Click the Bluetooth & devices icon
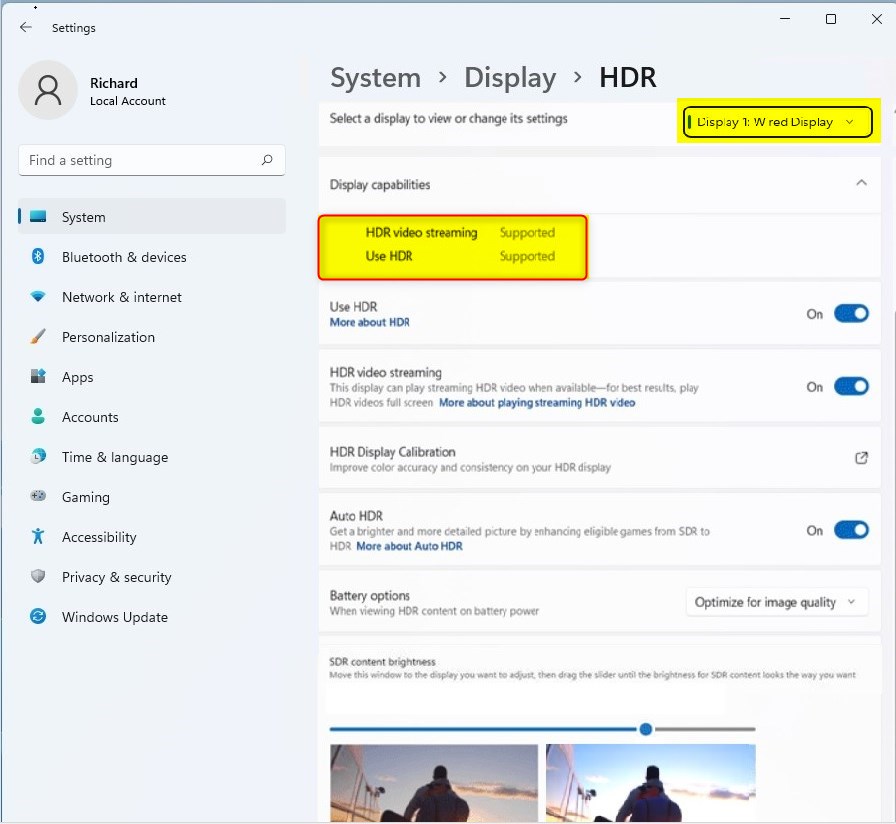 (x=38, y=257)
